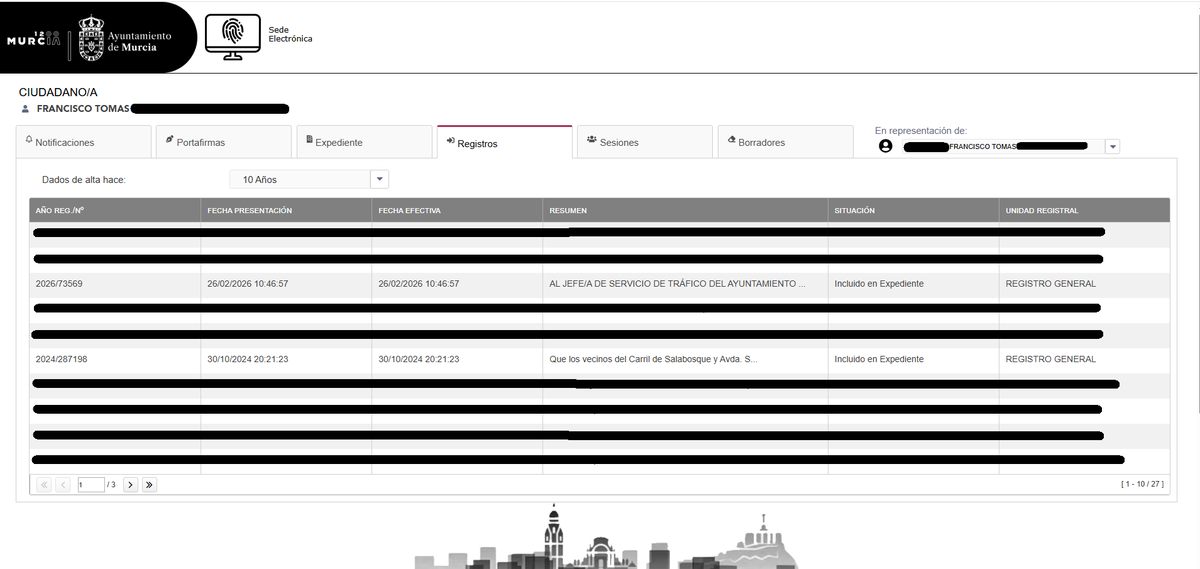Click the Sede Electrónica label
The image size is (1200, 569).
290,34
